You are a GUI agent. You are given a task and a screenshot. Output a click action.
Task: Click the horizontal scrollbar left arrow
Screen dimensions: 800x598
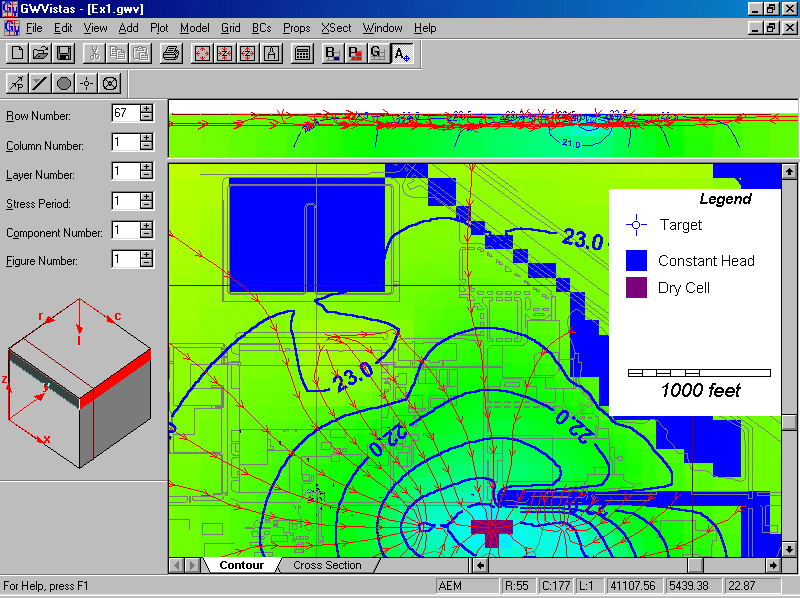coord(480,565)
